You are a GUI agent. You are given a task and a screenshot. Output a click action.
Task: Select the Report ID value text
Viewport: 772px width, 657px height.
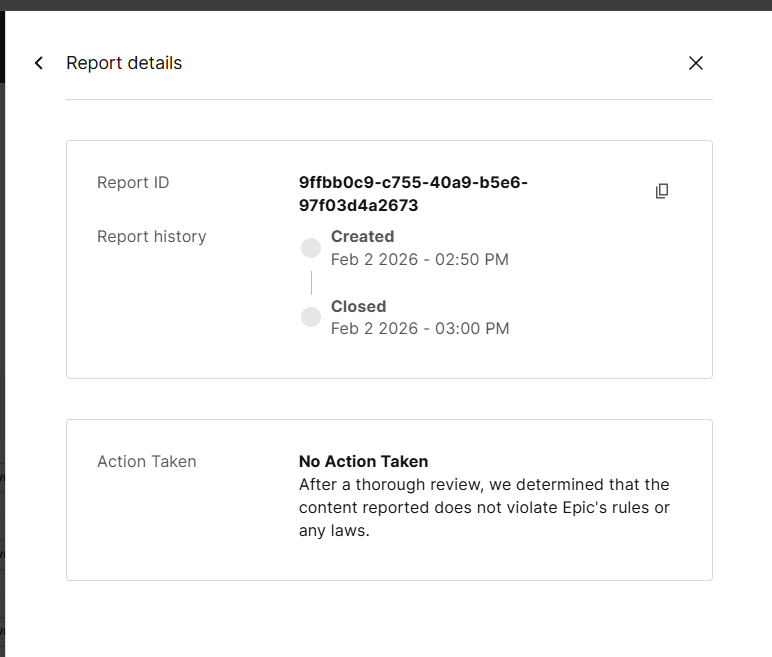point(413,194)
